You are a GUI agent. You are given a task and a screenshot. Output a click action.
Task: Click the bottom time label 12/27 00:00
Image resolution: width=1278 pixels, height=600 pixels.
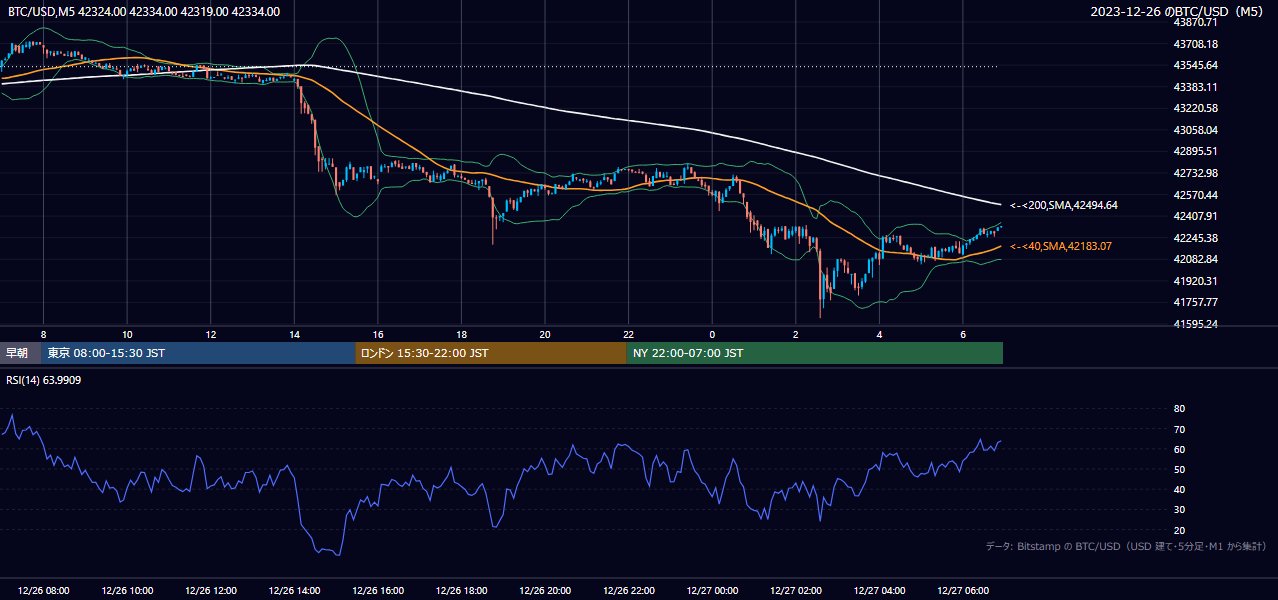click(713, 591)
